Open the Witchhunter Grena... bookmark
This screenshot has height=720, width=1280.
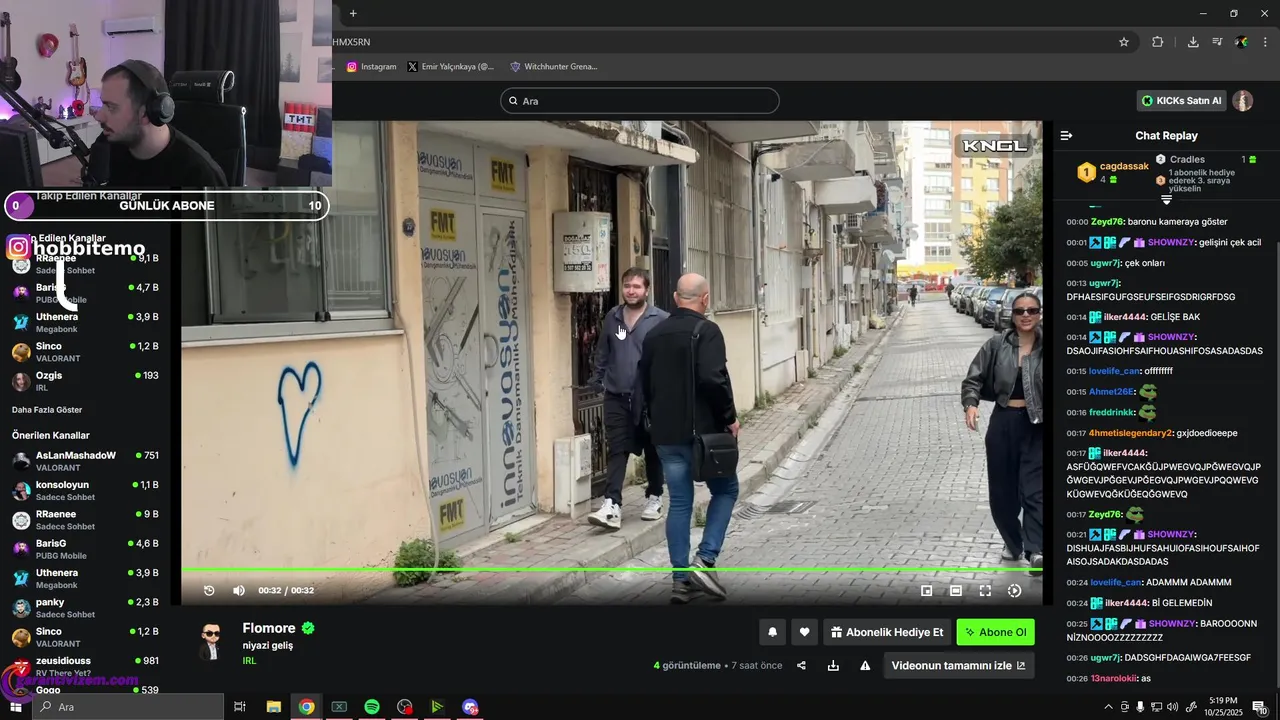(x=553, y=67)
